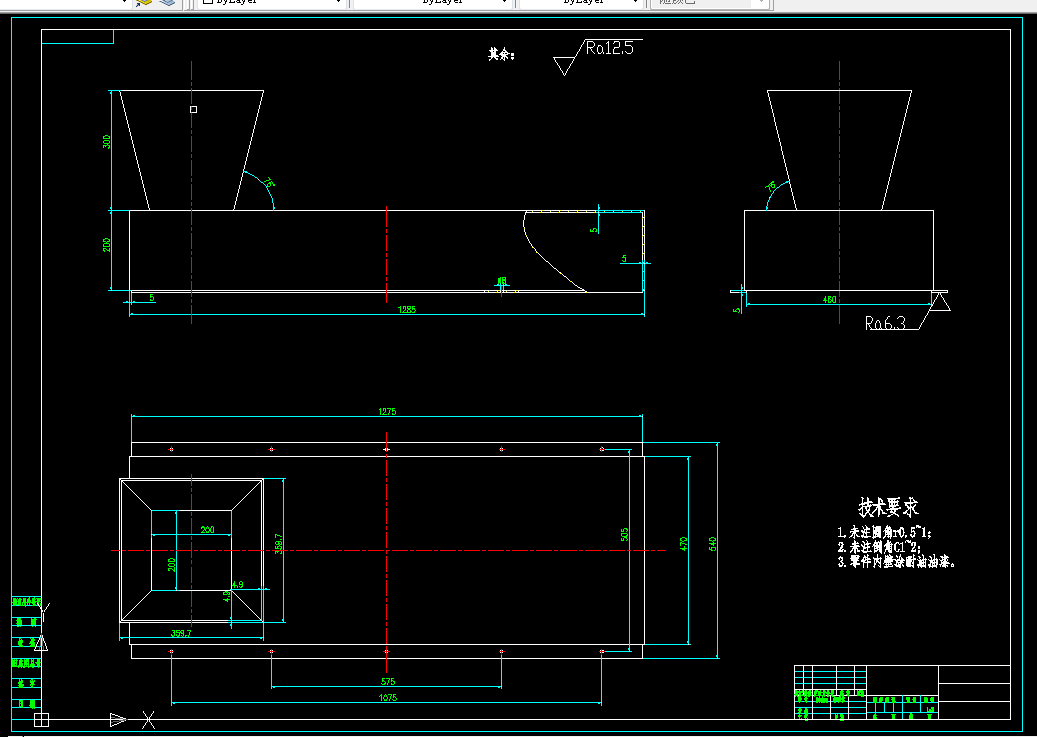
Task: Click the roughness triangle symbol beside Ra12.5
Action: pos(564,66)
